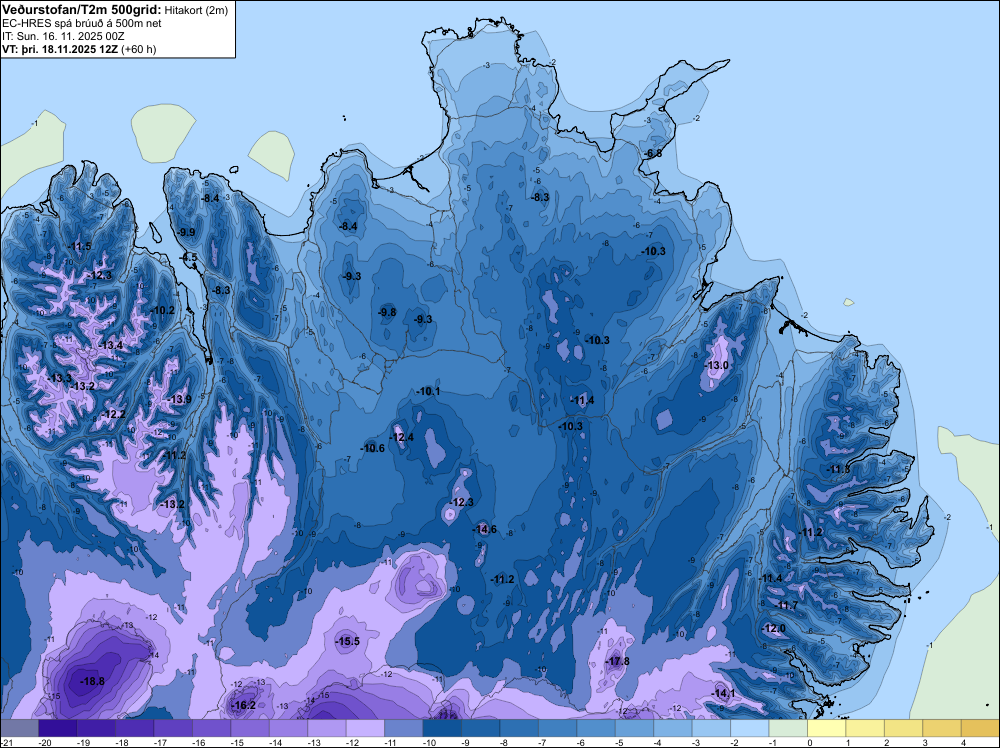Click the legend color swatch labeled -20
This screenshot has height=748, width=1000.
[58, 728]
